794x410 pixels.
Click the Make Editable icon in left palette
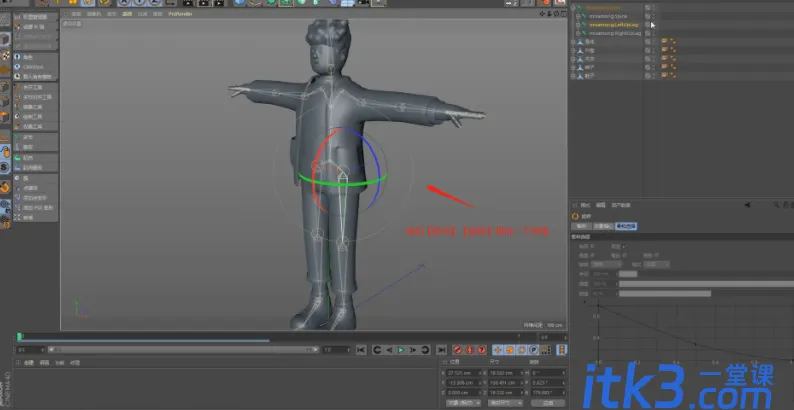(5, 20)
